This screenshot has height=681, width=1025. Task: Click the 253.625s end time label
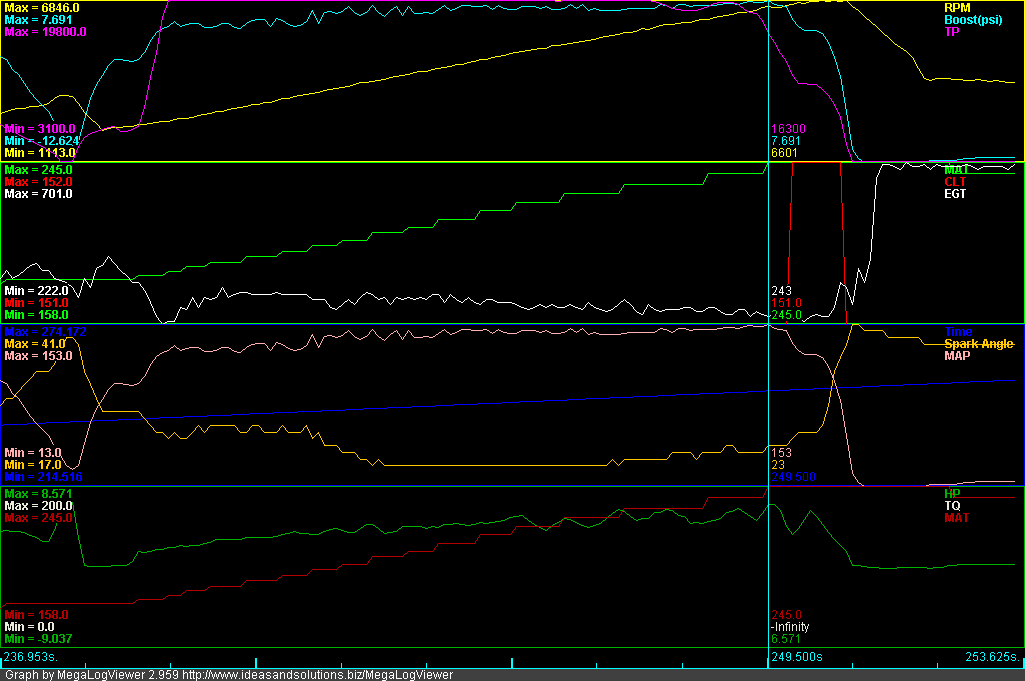click(x=992, y=657)
